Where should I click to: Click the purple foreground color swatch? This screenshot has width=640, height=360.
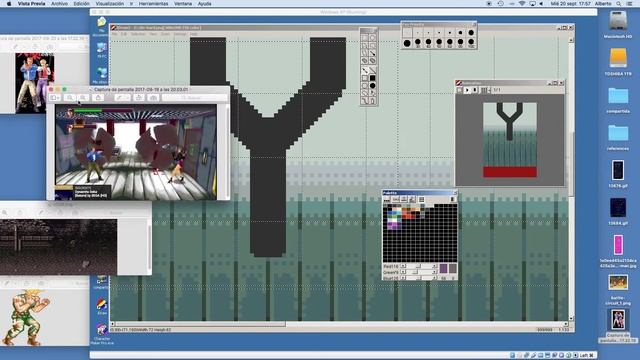tap(443, 268)
